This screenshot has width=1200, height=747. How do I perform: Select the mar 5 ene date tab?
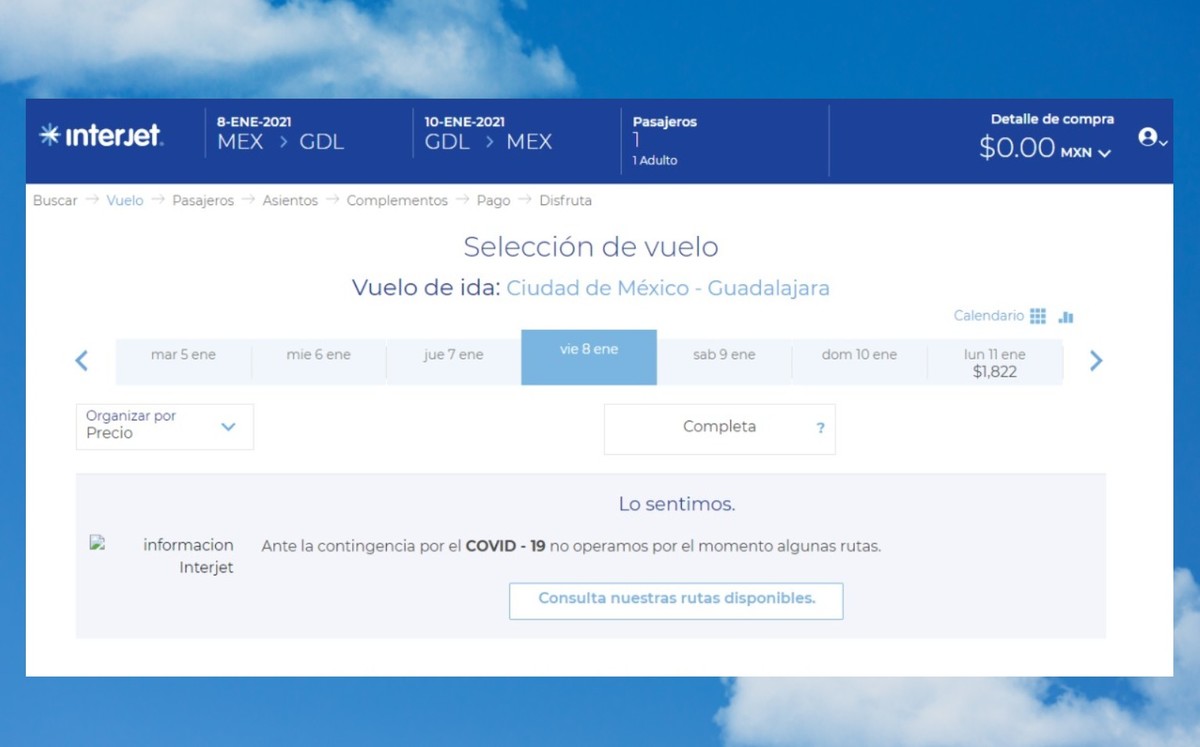(x=183, y=355)
